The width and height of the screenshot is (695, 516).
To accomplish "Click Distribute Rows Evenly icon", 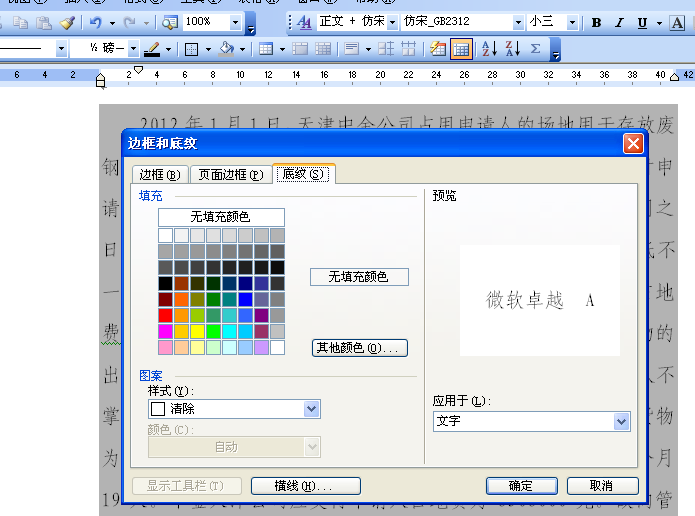I will click(x=386, y=49).
